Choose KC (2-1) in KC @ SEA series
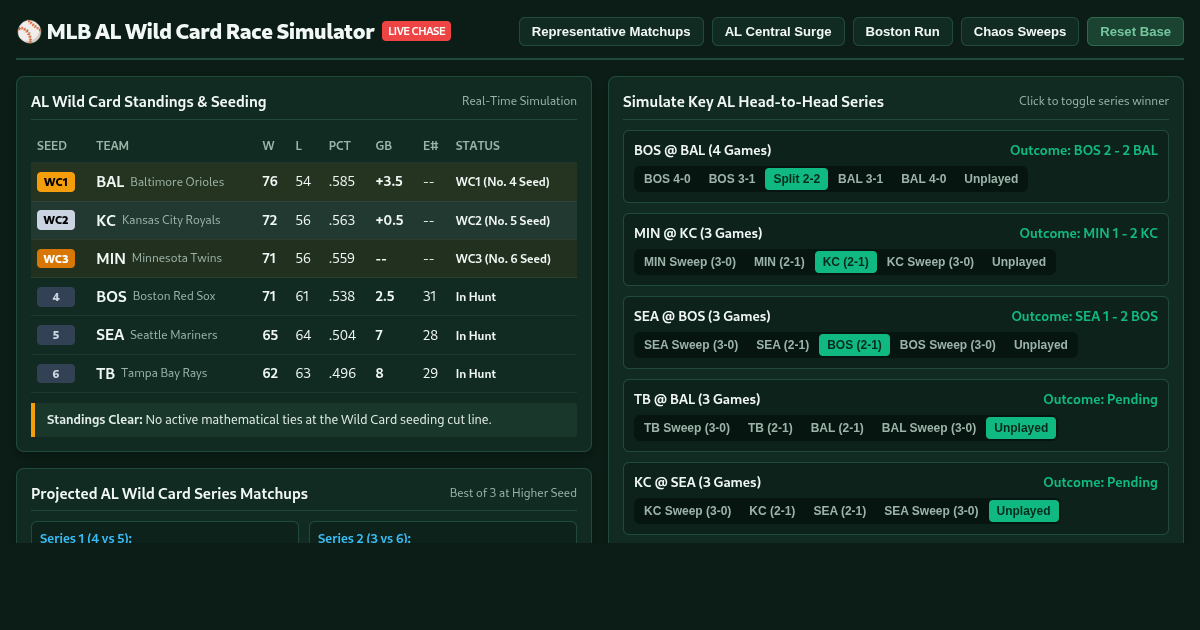 click(x=772, y=511)
